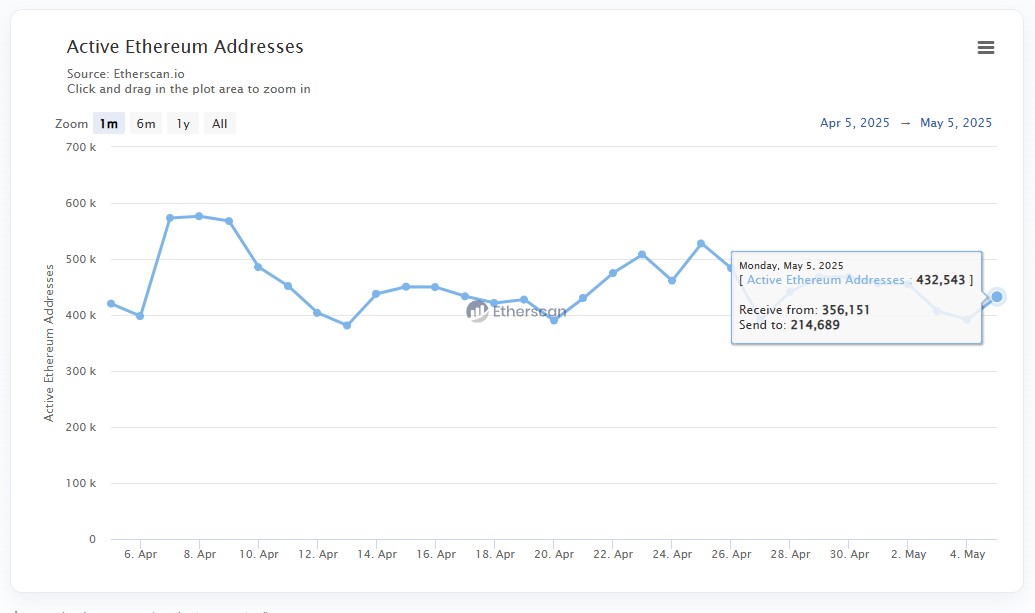Click the Apr 9 data point
Screen dimensions: 1035x613
pyautogui.click(x=229, y=221)
